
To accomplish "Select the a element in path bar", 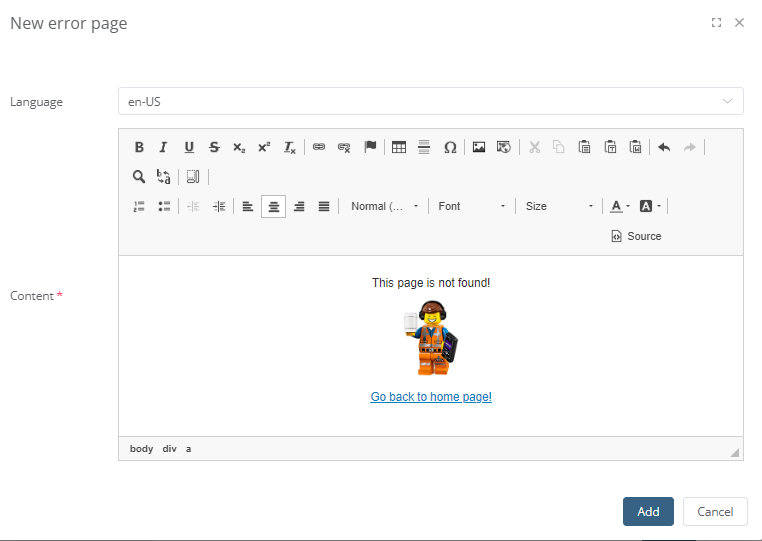I will (189, 449).
